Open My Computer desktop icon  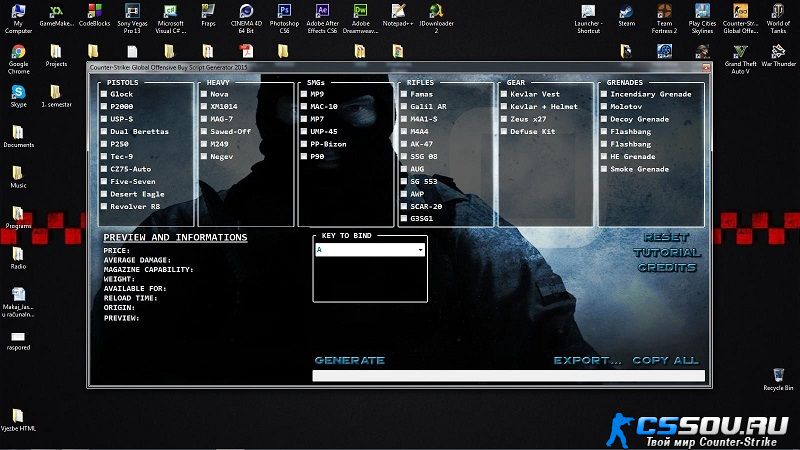pos(18,18)
